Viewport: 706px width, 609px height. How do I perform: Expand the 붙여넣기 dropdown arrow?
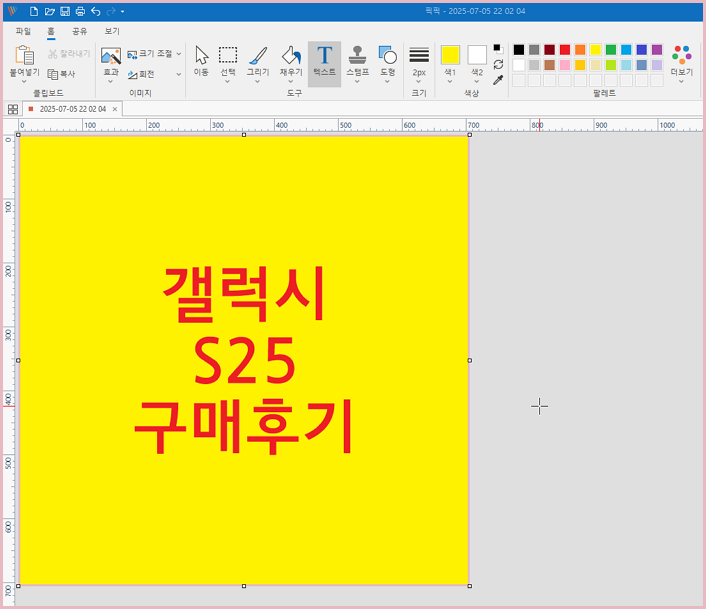[24, 81]
